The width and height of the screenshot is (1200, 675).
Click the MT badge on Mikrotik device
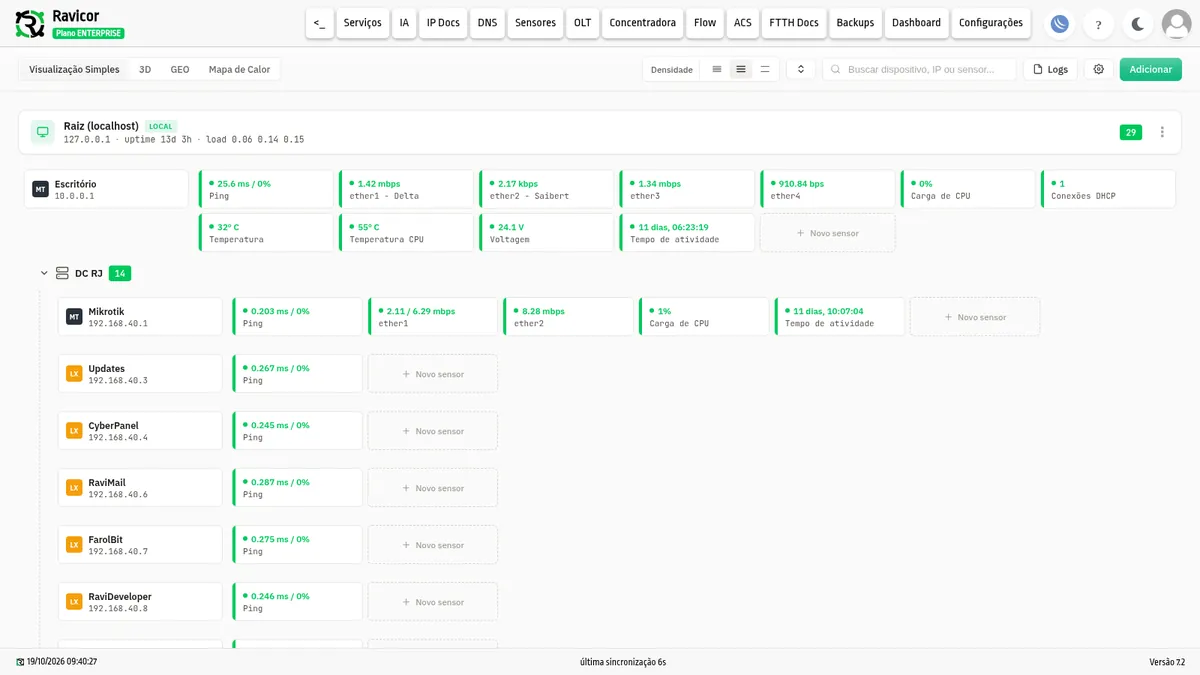[74, 316]
